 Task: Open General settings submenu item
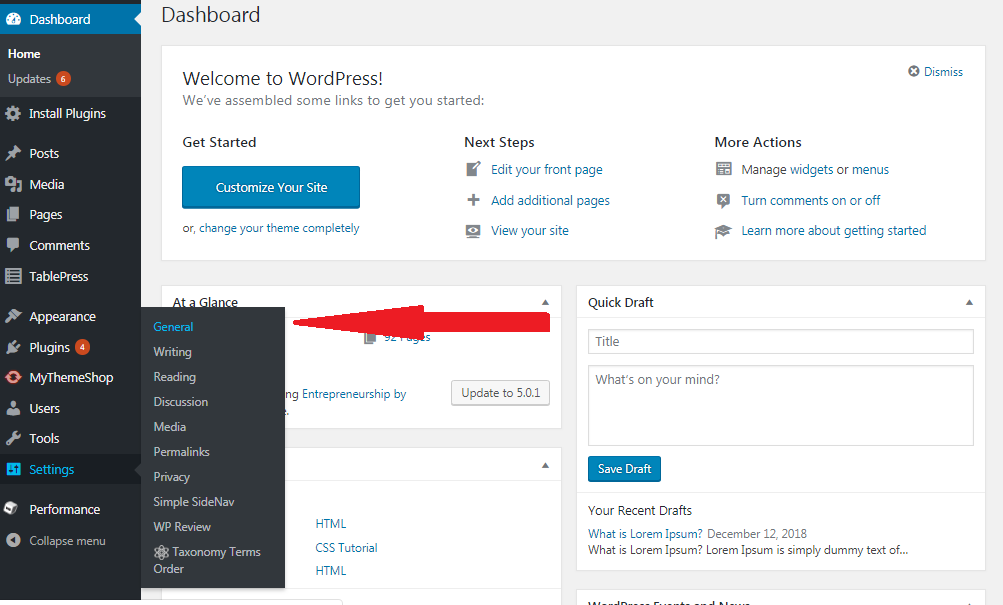coord(173,327)
